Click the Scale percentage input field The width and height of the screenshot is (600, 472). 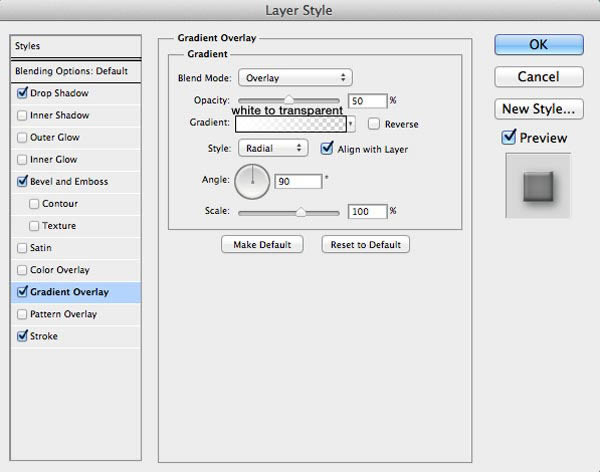[x=368, y=211]
